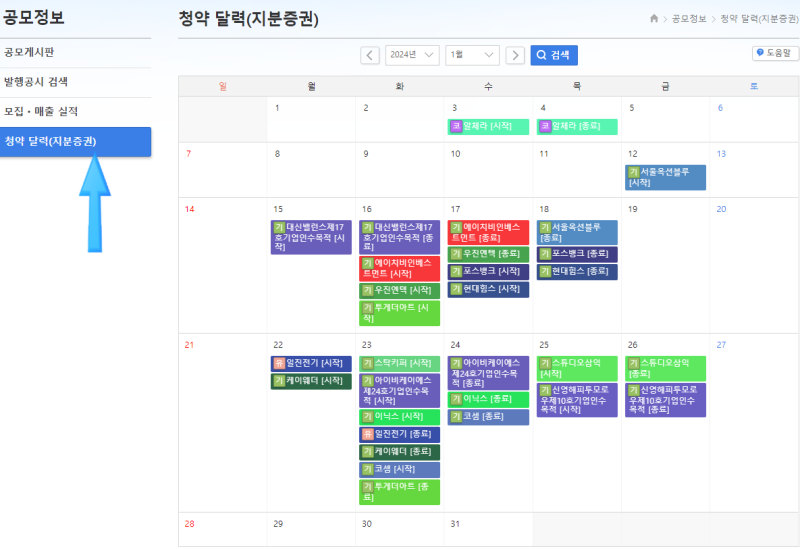
Task: Click the 토 weekday column header
Action: point(754,87)
